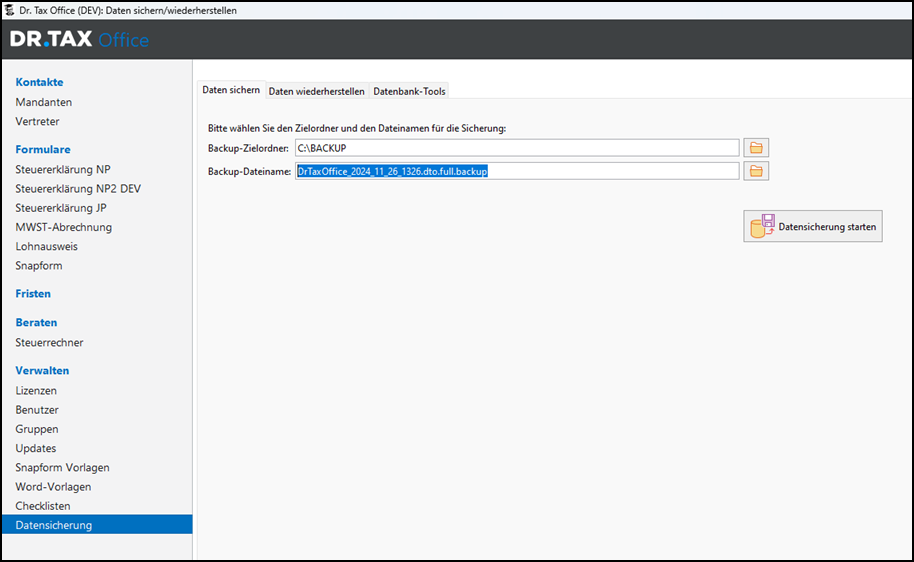
Task: Click into the Backup-Zielordner field
Action: pos(517,148)
